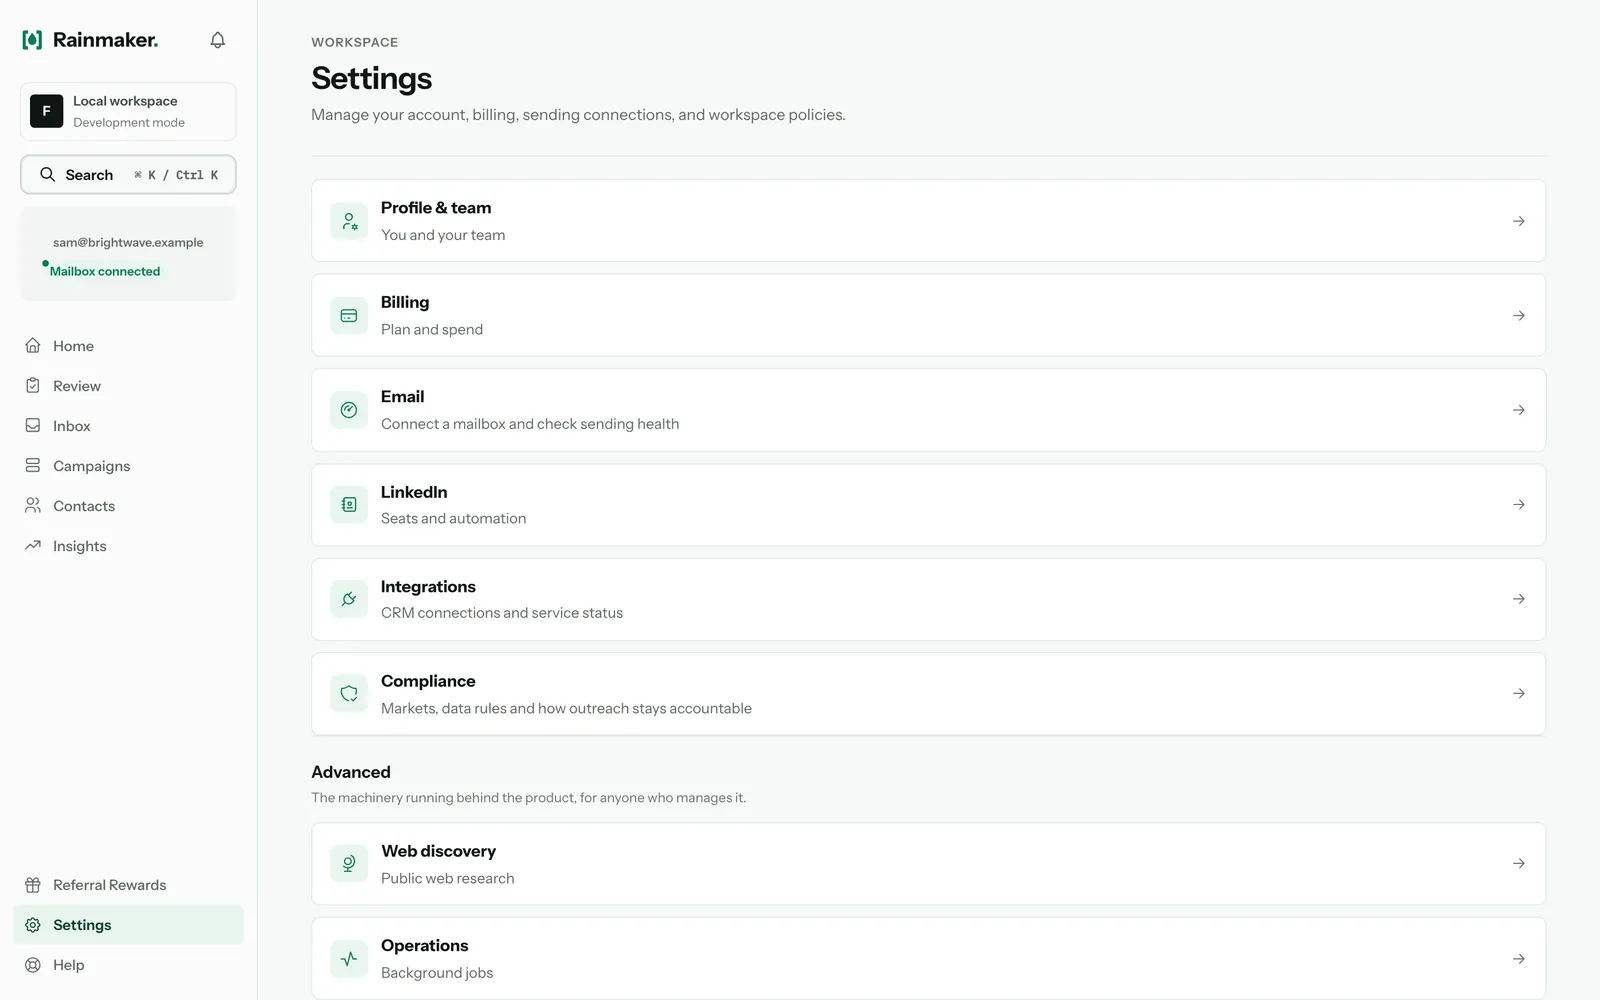Image resolution: width=1600 pixels, height=1000 pixels.
Task: Click the Campaigns stack icon in sidebar
Action: pyautogui.click(x=33, y=466)
